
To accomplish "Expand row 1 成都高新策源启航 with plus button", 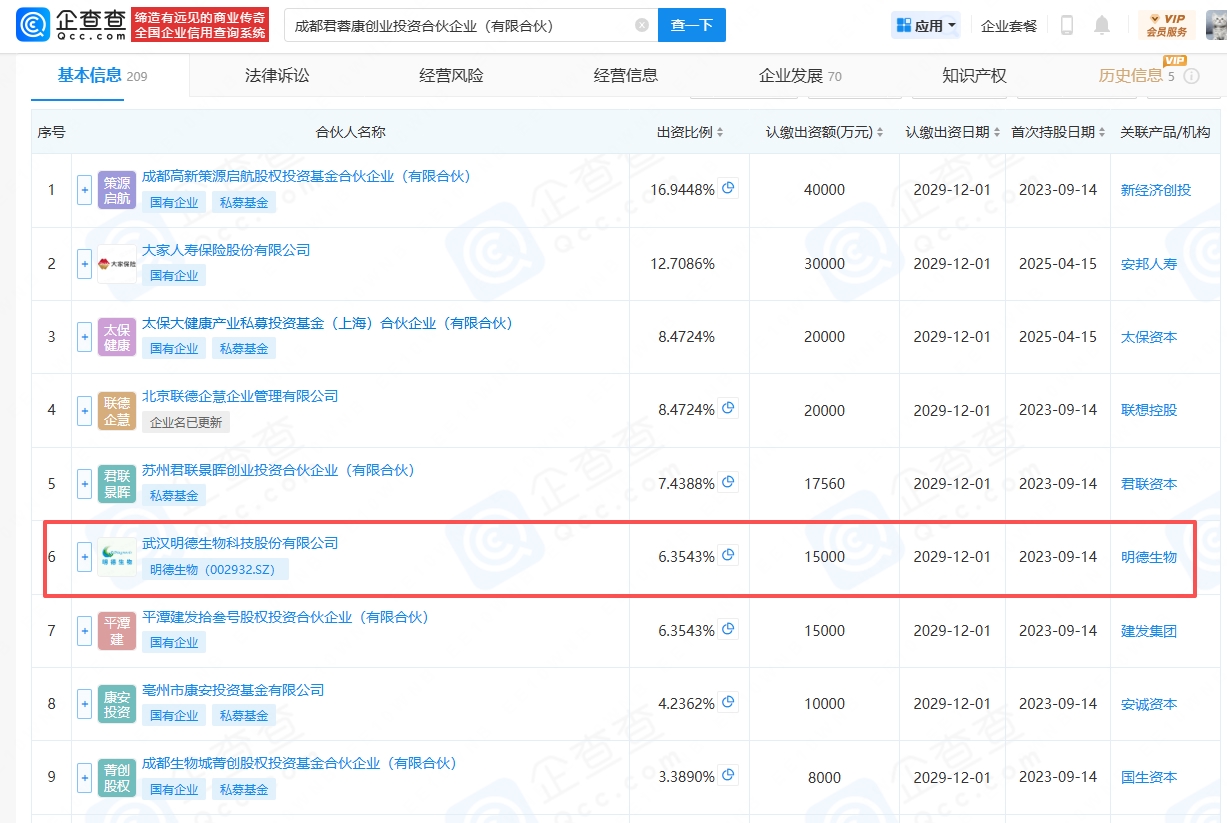I will click(85, 190).
